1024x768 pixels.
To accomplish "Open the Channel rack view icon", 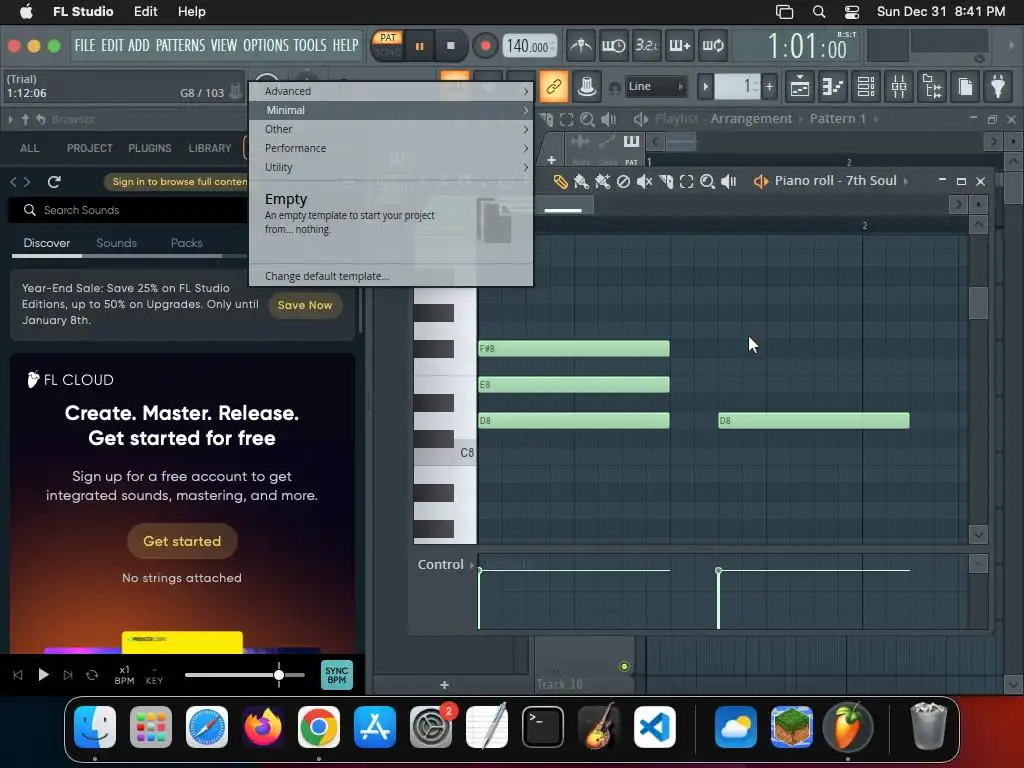I will (866, 86).
